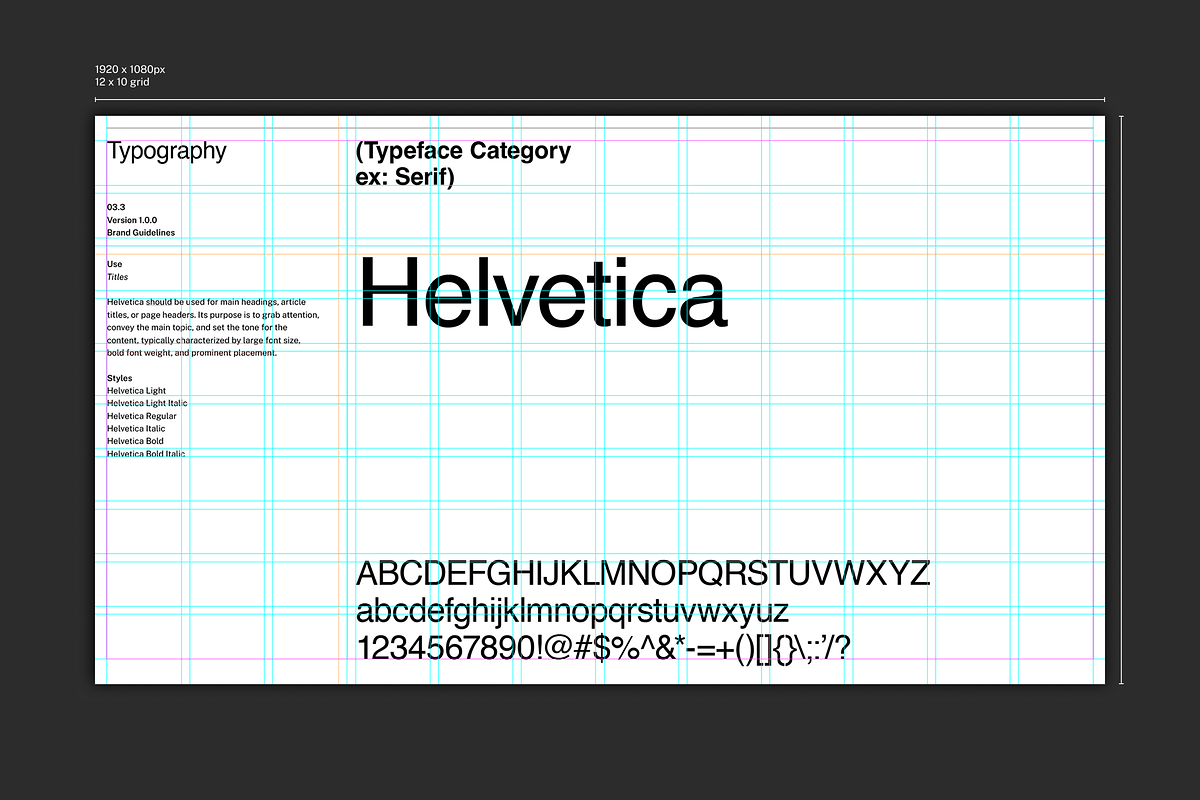1200x800 pixels.
Task: Click the 'Helvetica Bold' style entry
Action: (135, 441)
